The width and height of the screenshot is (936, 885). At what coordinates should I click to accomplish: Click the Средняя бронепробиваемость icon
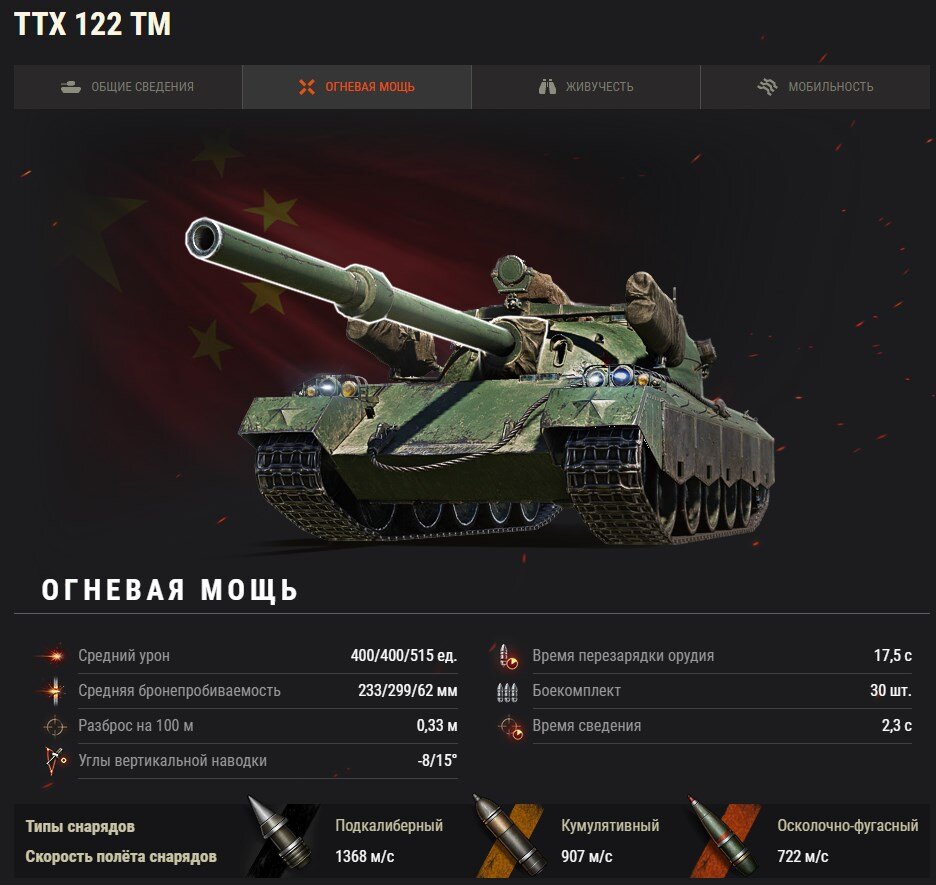54,691
